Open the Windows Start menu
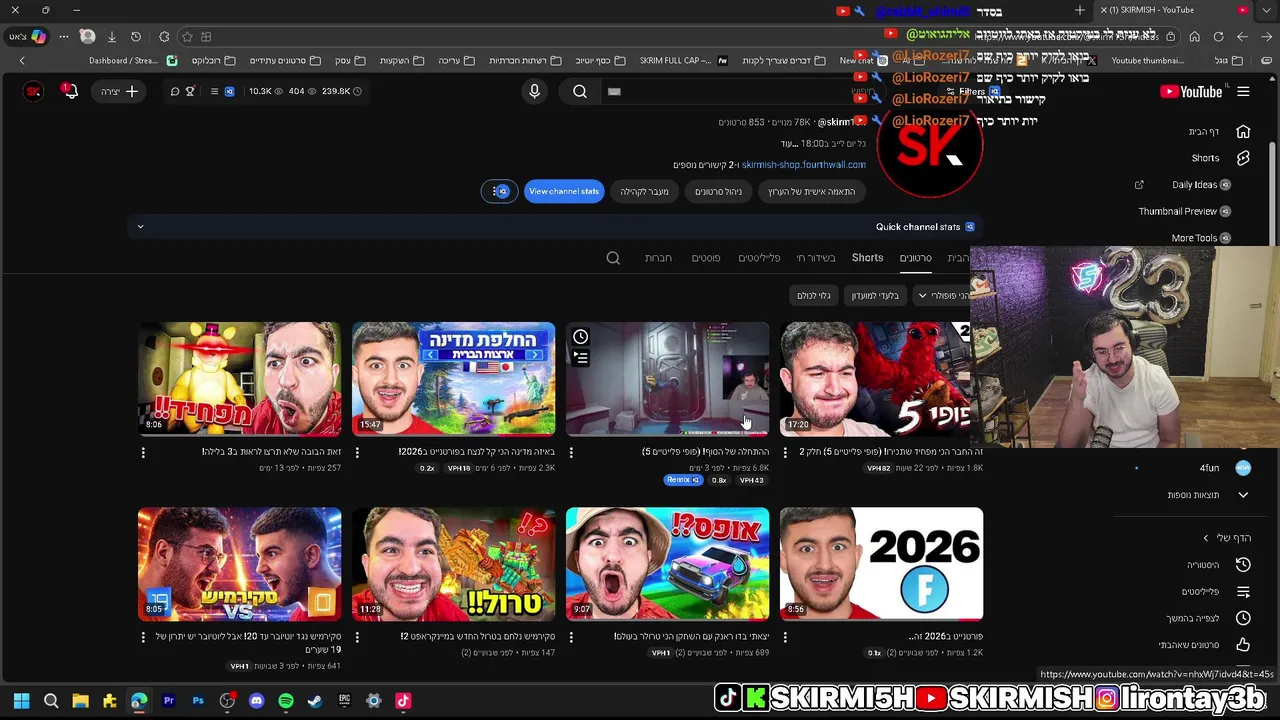This screenshot has width=1280, height=720. (21, 701)
